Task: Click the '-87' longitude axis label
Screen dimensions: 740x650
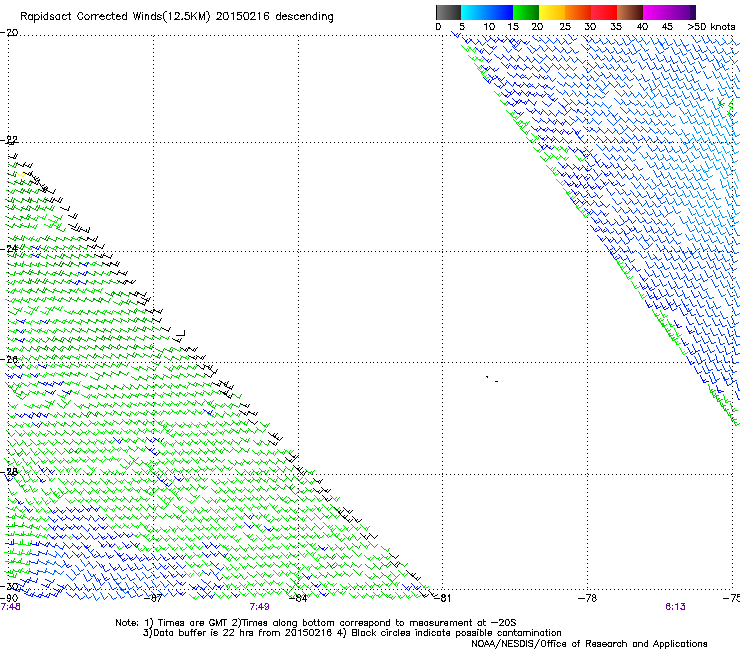Action: tap(153, 598)
